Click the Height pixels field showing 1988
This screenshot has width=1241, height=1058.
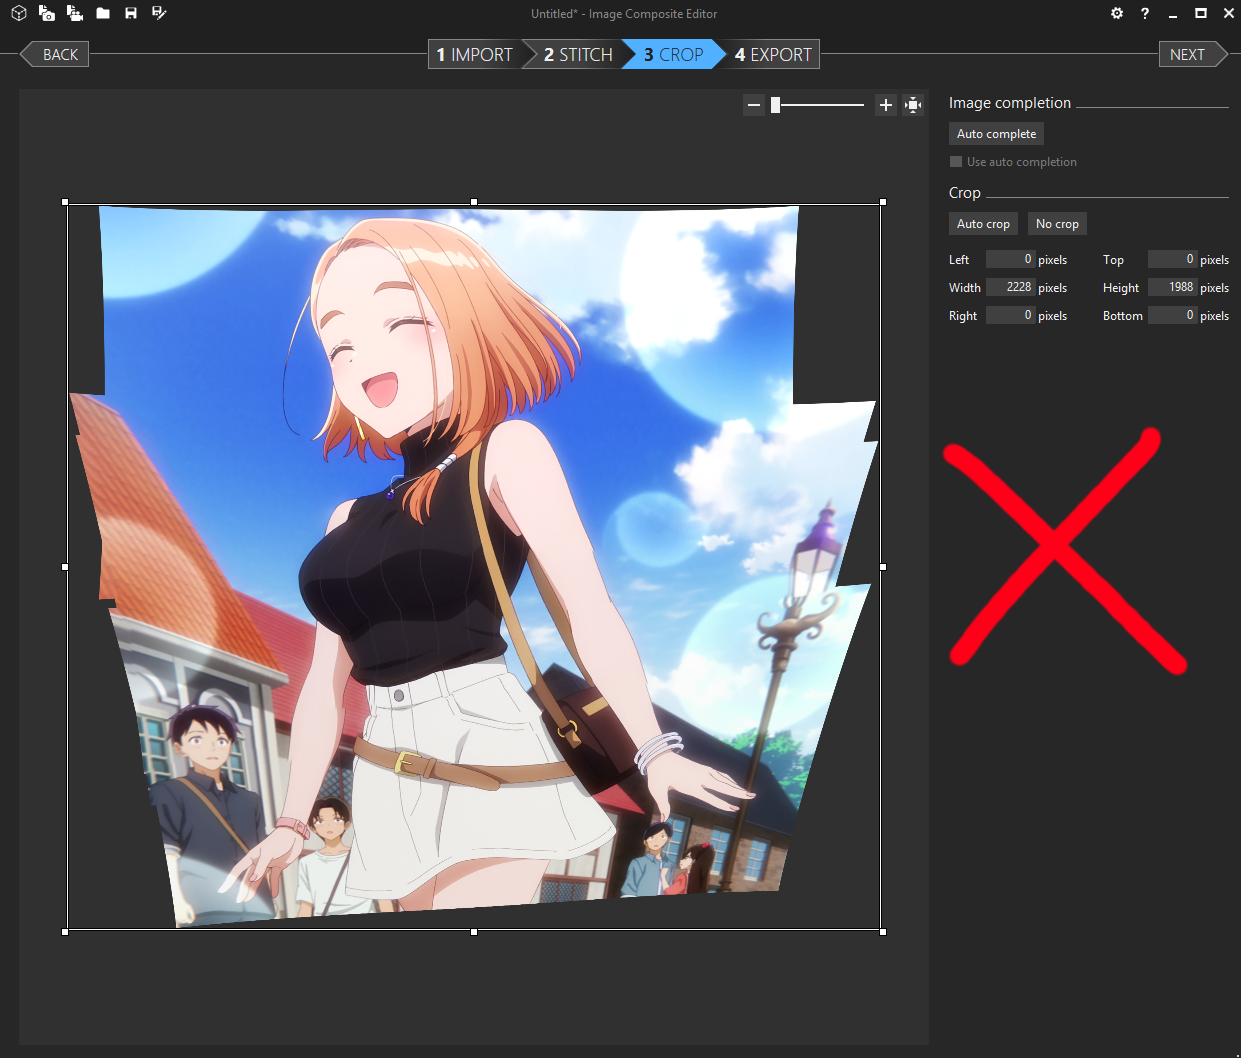1172,287
